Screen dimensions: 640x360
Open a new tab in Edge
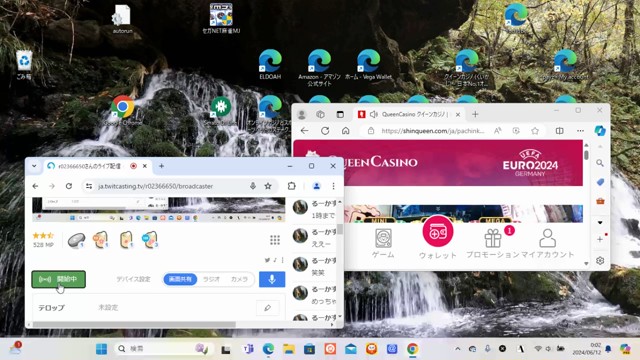click(x=475, y=114)
